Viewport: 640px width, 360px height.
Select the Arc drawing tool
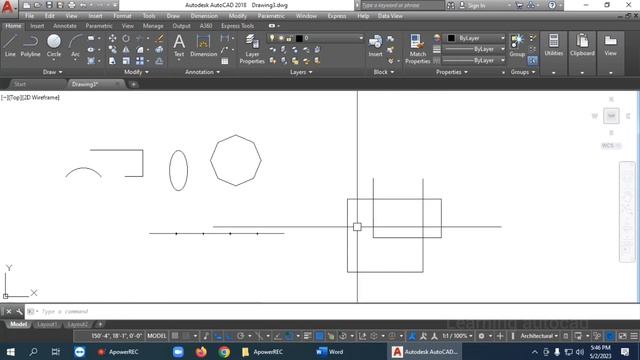(x=75, y=45)
